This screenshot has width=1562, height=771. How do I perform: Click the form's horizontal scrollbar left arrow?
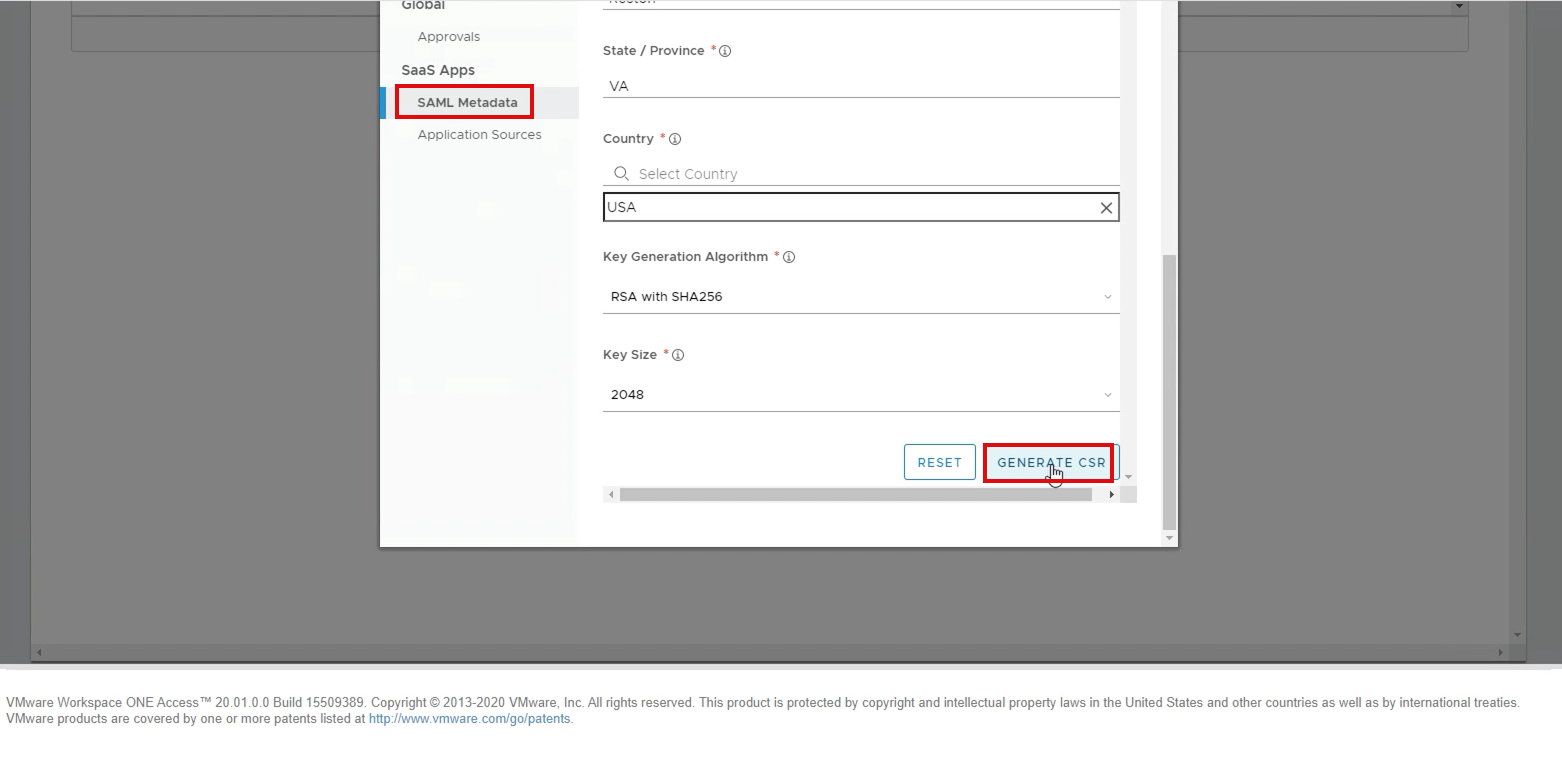click(x=610, y=495)
